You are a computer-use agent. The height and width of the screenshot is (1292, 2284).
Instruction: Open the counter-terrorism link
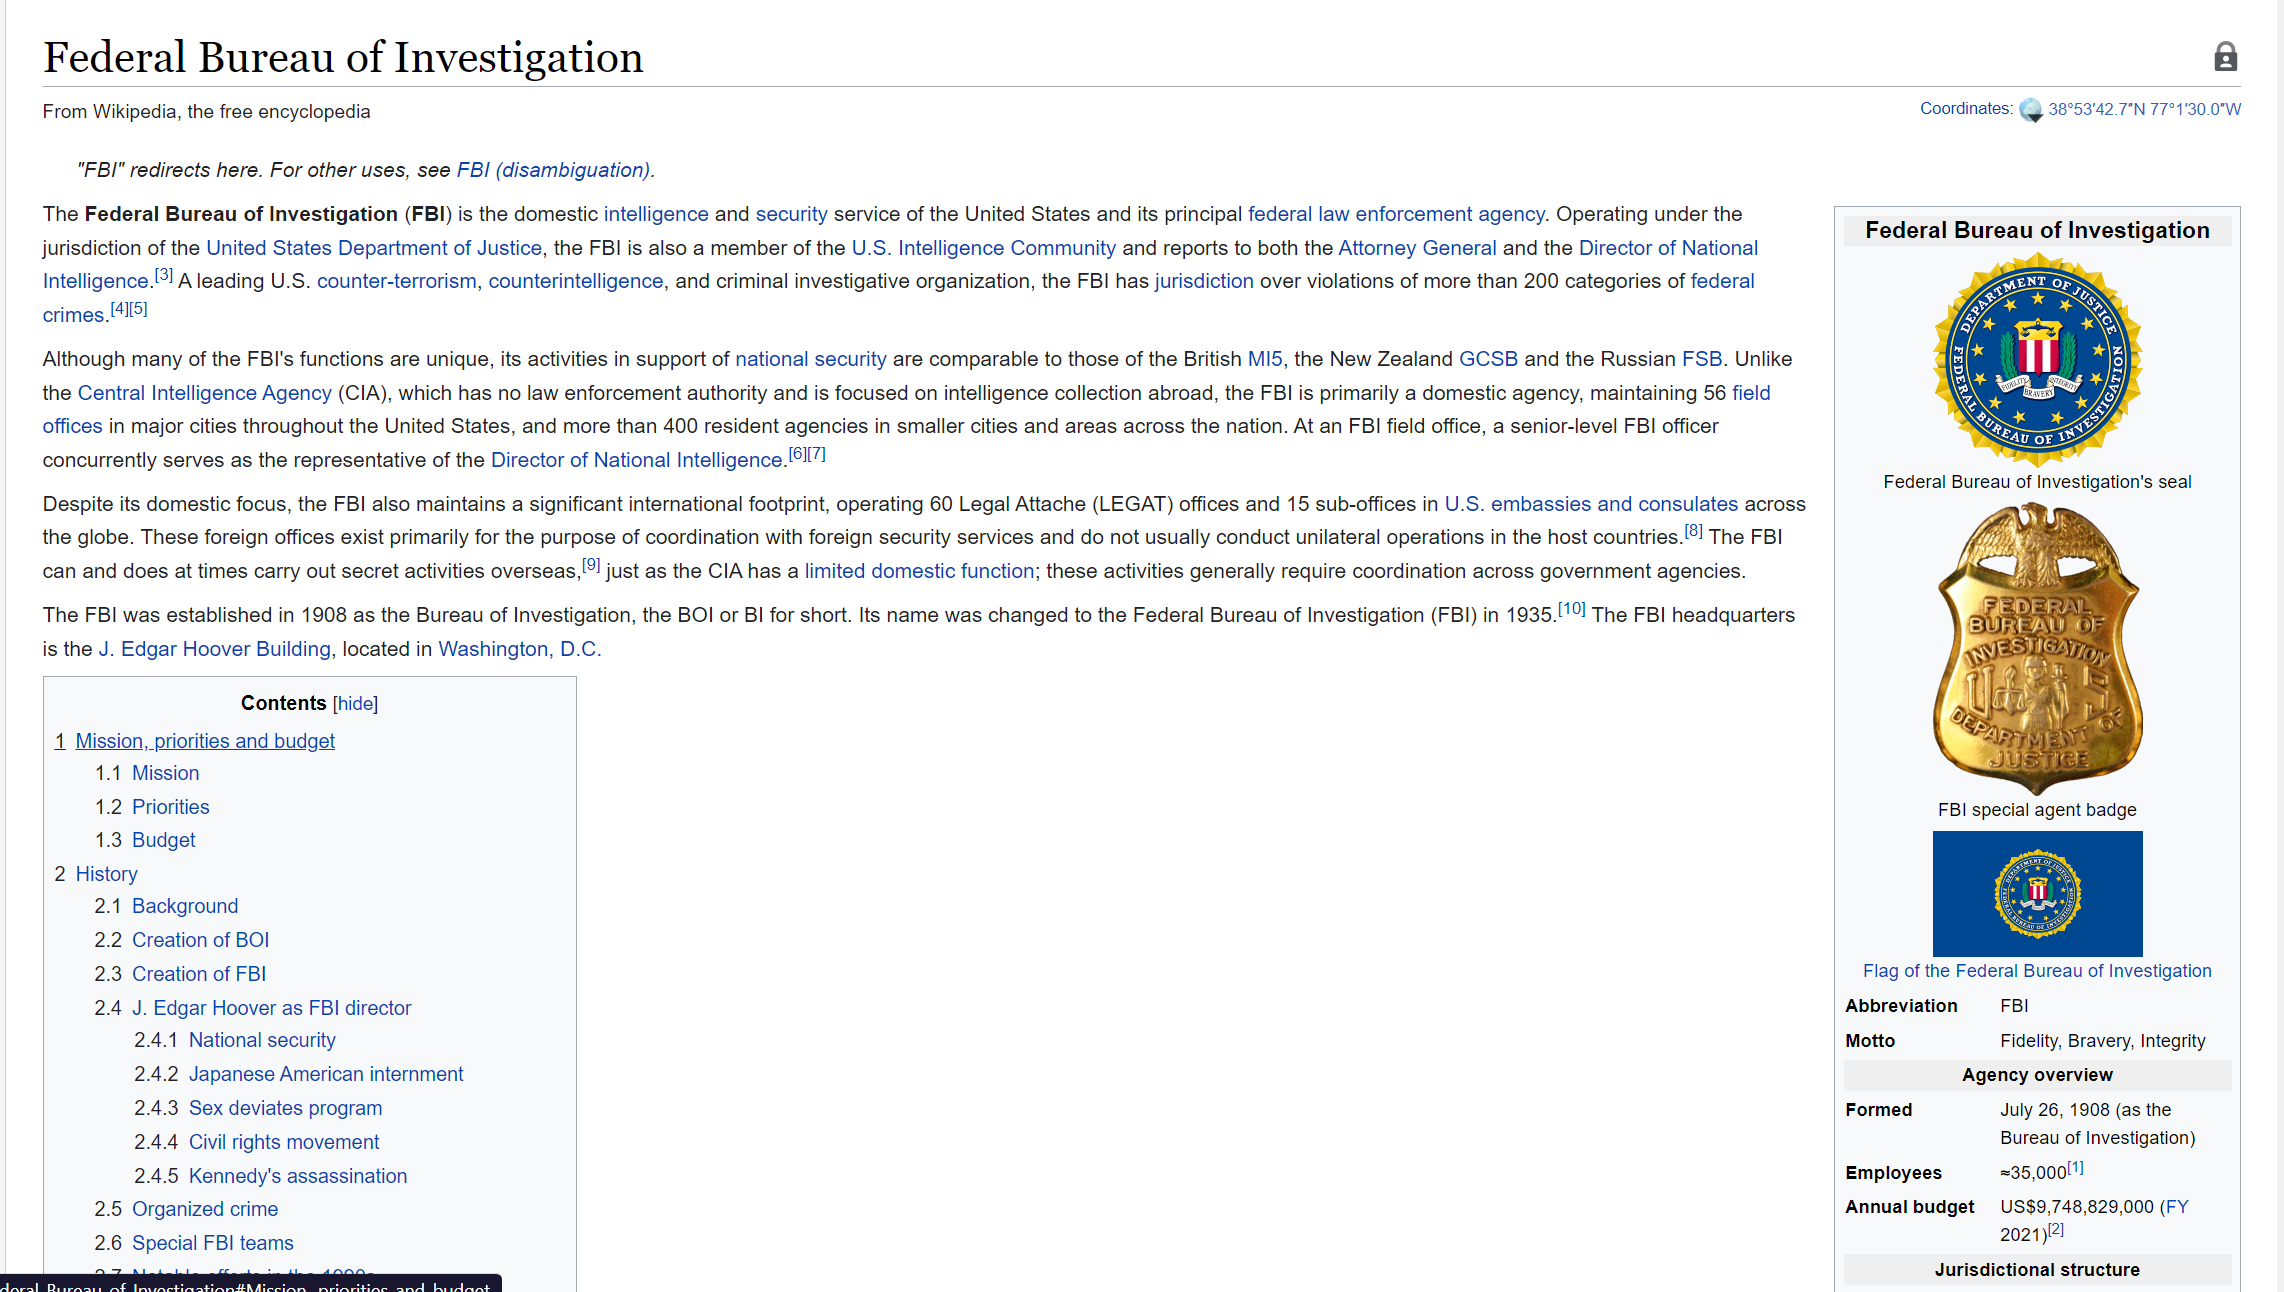[397, 281]
